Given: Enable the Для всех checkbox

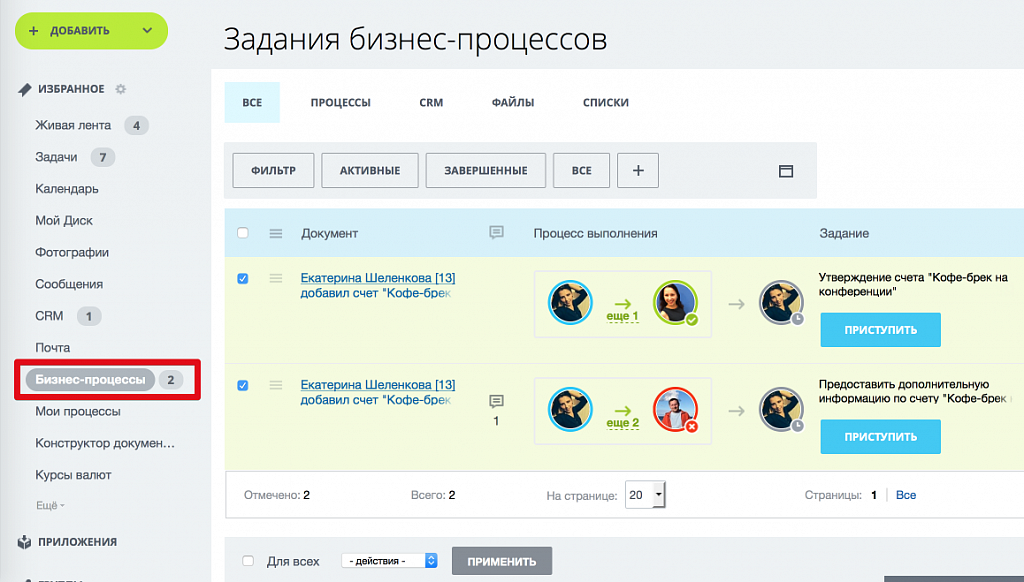Looking at the screenshot, I should 248,560.
